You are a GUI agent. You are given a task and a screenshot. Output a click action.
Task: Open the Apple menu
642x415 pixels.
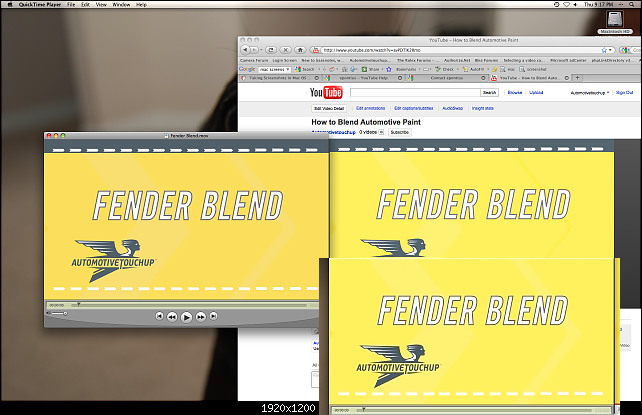[10, 5]
